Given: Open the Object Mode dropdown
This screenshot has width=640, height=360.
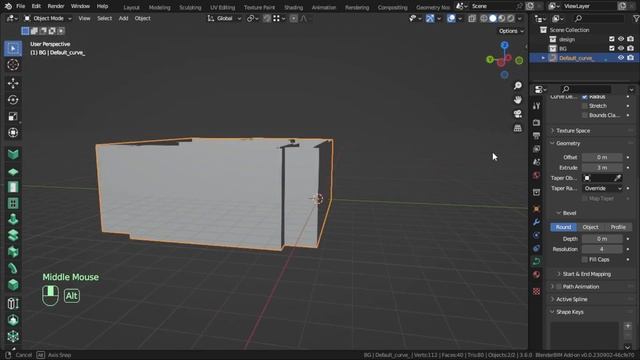Looking at the screenshot, I should click(x=47, y=18).
